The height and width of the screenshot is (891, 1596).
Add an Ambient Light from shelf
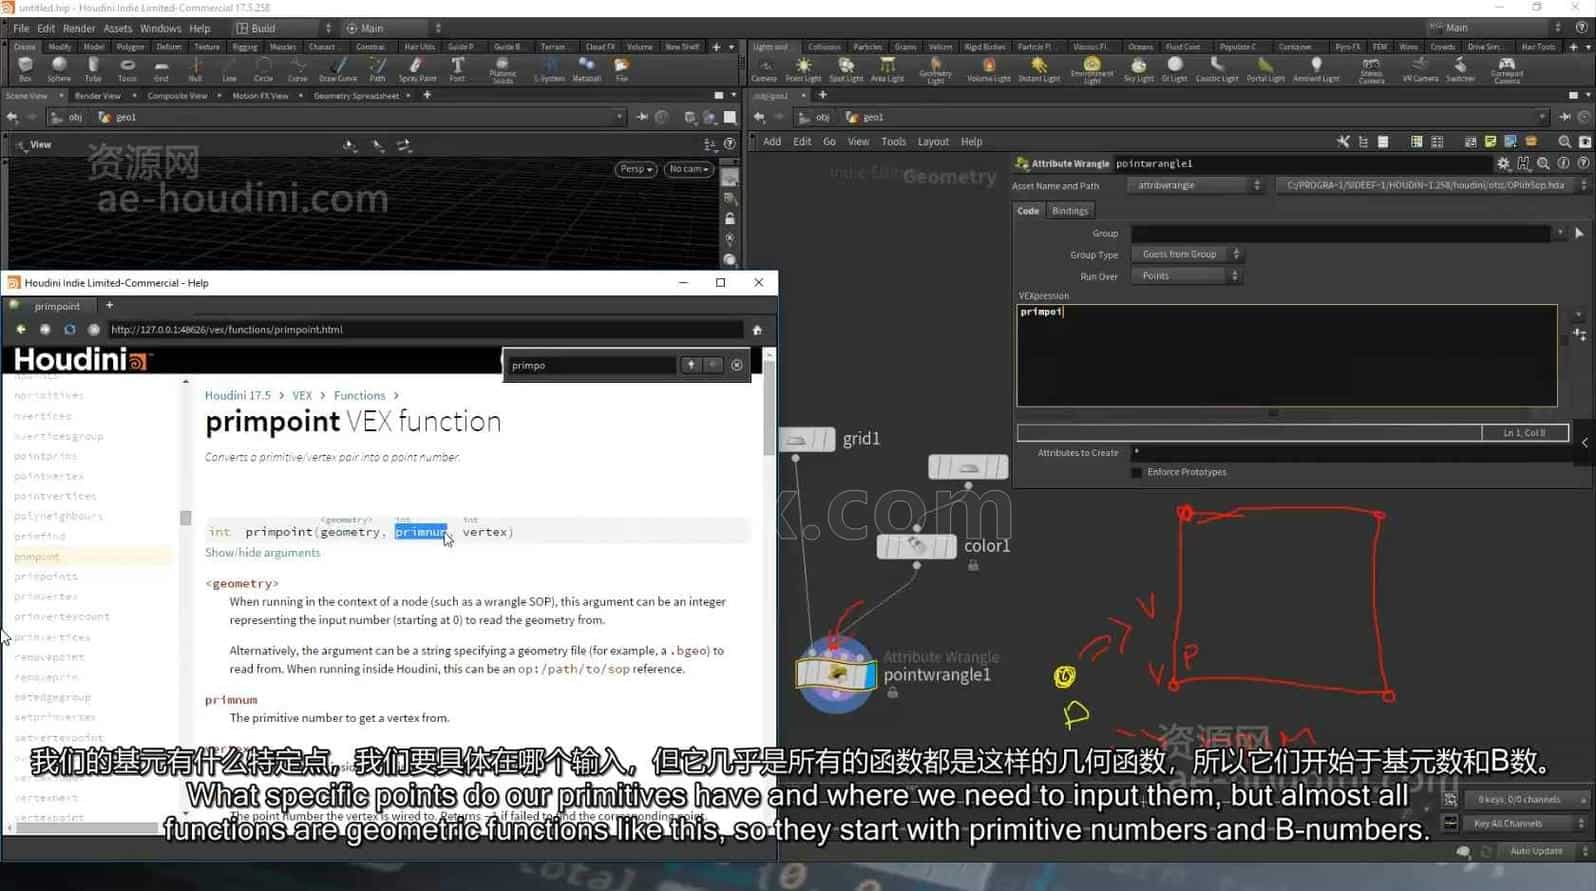coord(1316,69)
